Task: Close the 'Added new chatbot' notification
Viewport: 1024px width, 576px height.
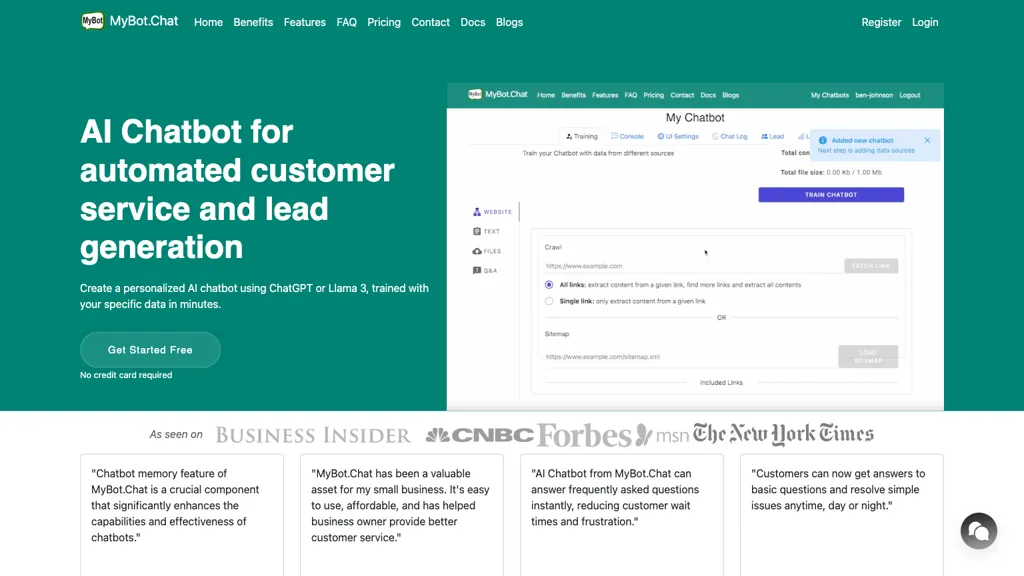Action: [927, 140]
